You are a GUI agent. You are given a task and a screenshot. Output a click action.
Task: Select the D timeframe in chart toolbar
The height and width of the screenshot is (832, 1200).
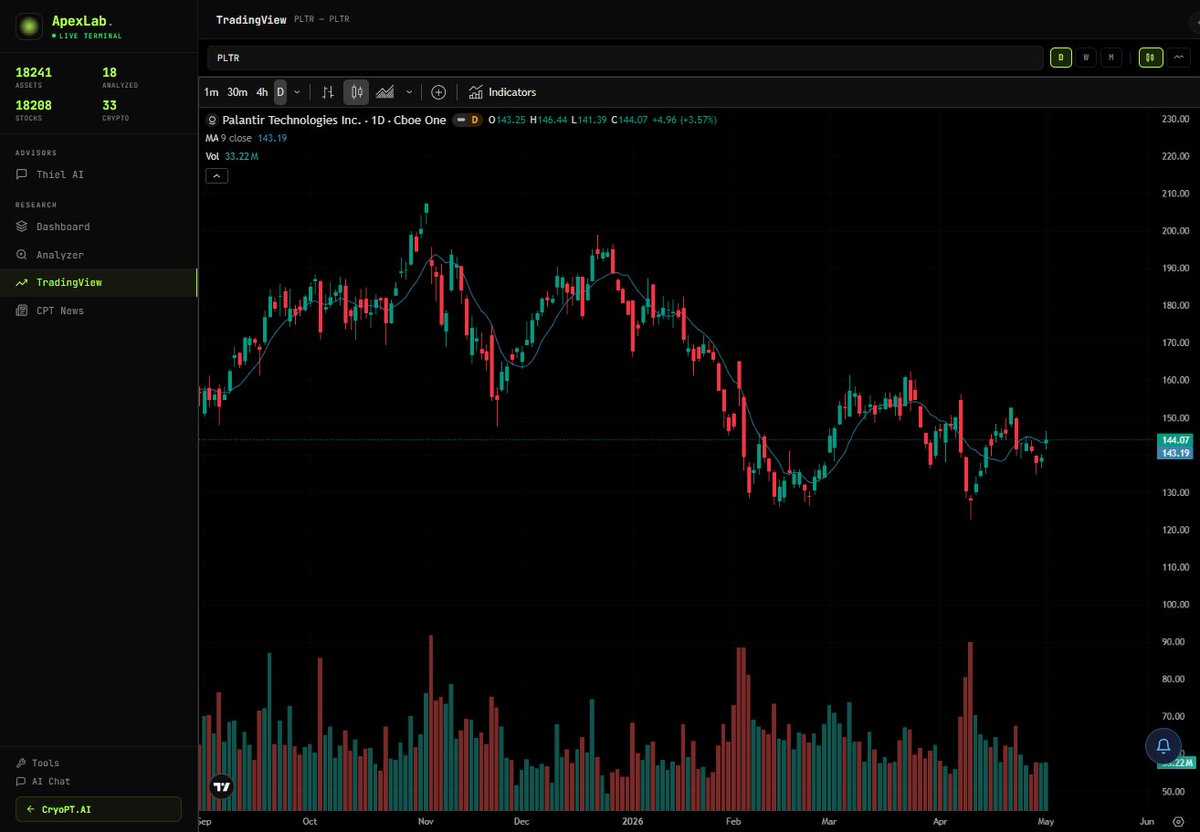point(280,92)
